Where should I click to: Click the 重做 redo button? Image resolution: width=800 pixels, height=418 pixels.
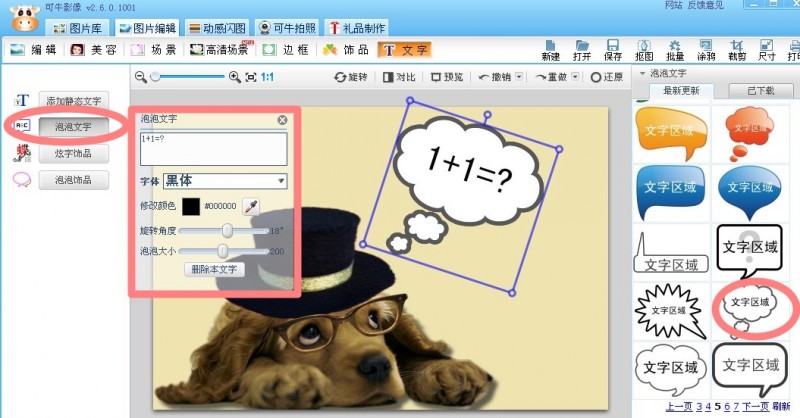click(551, 77)
